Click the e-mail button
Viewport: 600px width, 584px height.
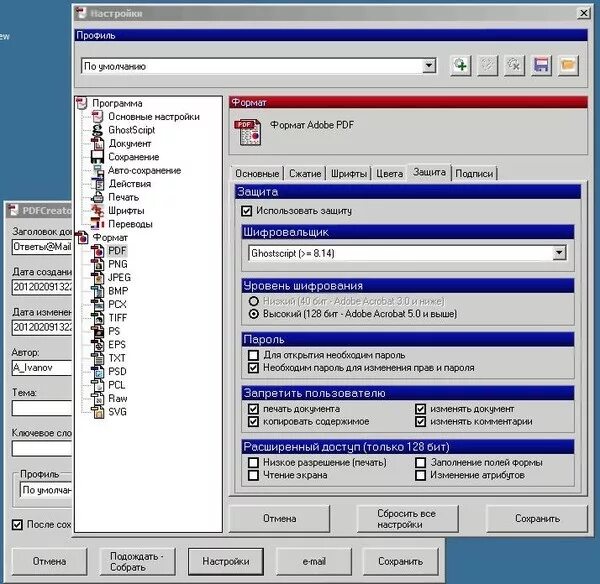click(x=314, y=561)
